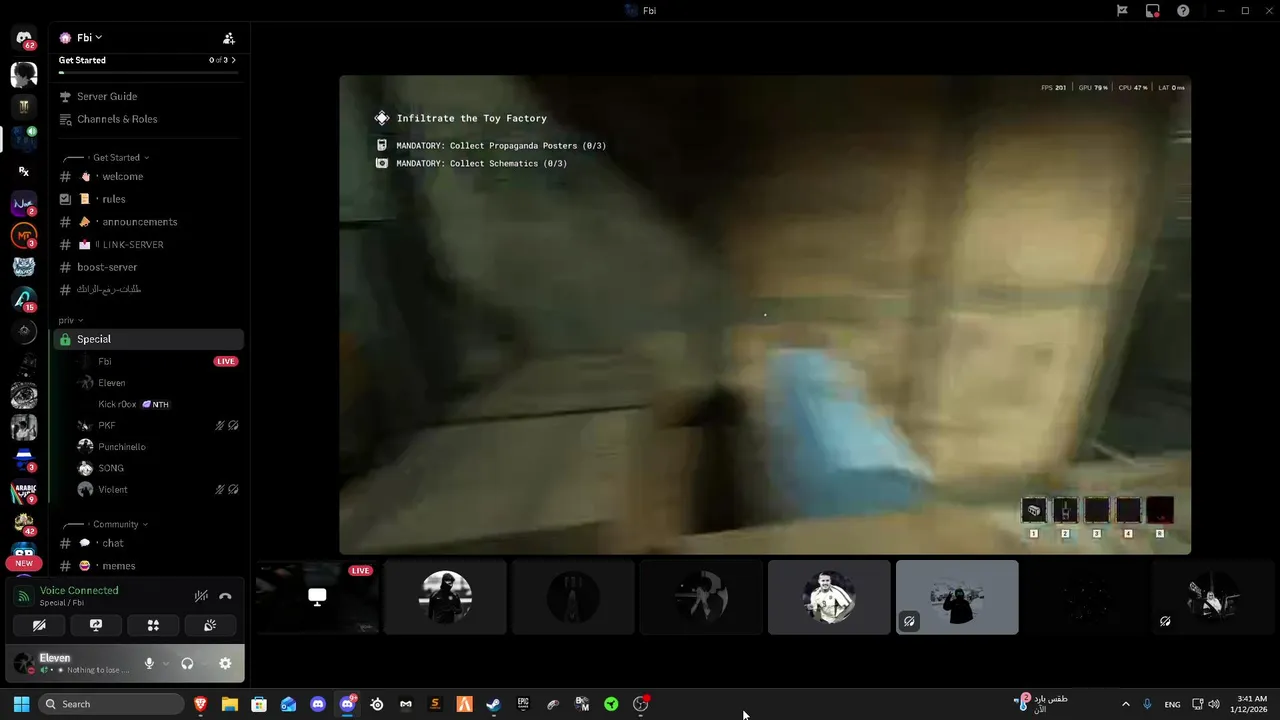Open the activities launcher button
This screenshot has width=1280, height=720.
[x=153, y=625]
